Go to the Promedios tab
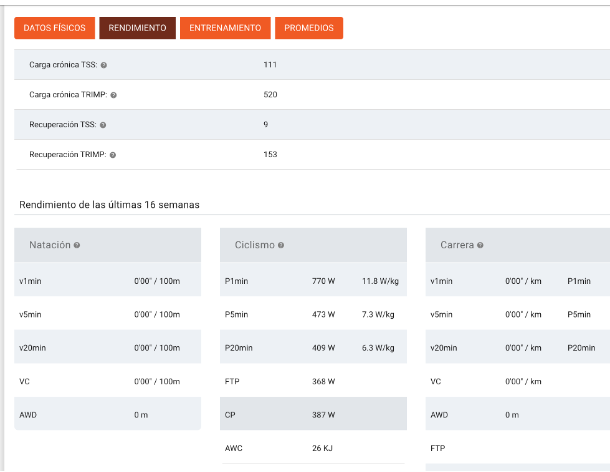610x472 pixels. (x=309, y=28)
